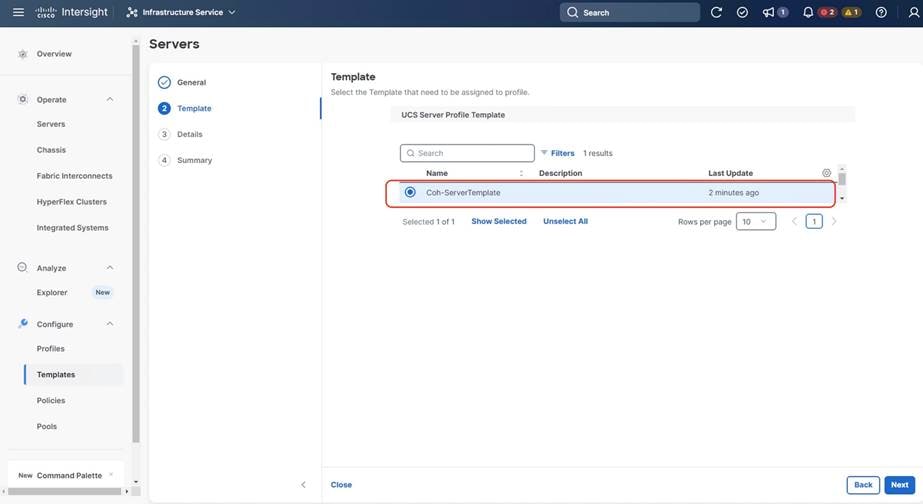The height and width of the screenshot is (504, 923).
Task: Click page number 1
Action: [x=814, y=221]
